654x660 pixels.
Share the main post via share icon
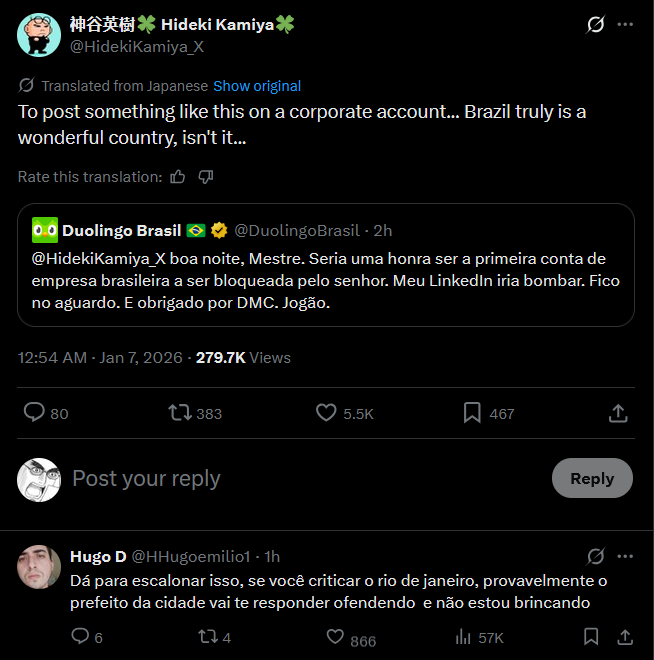618,413
